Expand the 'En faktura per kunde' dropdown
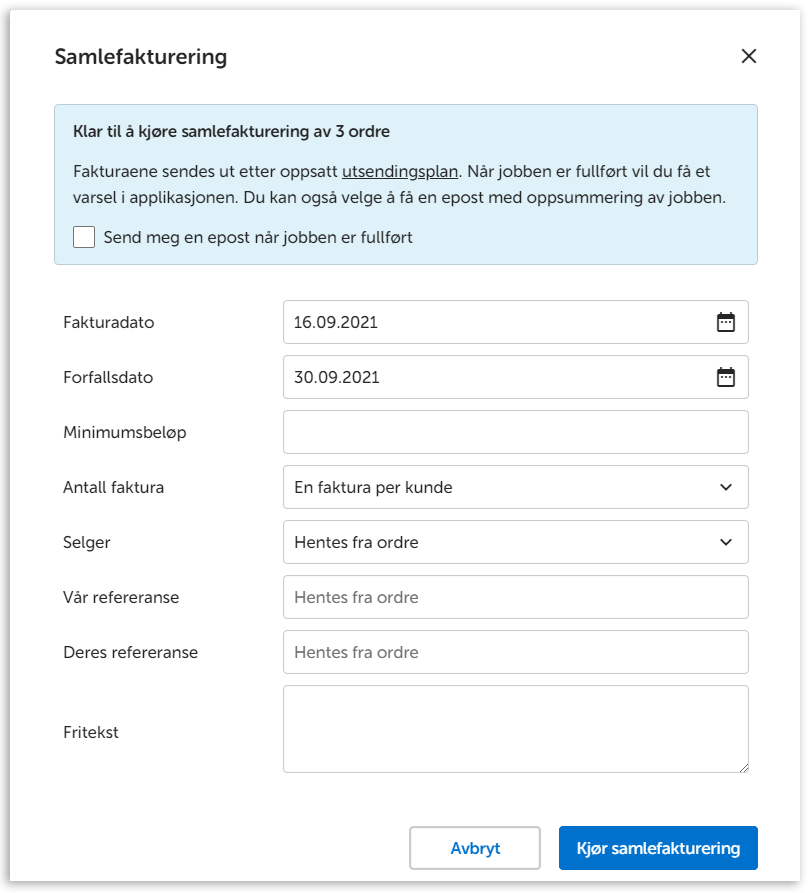This screenshot has height=893, width=812. pyautogui.click(x=500, y=487)
